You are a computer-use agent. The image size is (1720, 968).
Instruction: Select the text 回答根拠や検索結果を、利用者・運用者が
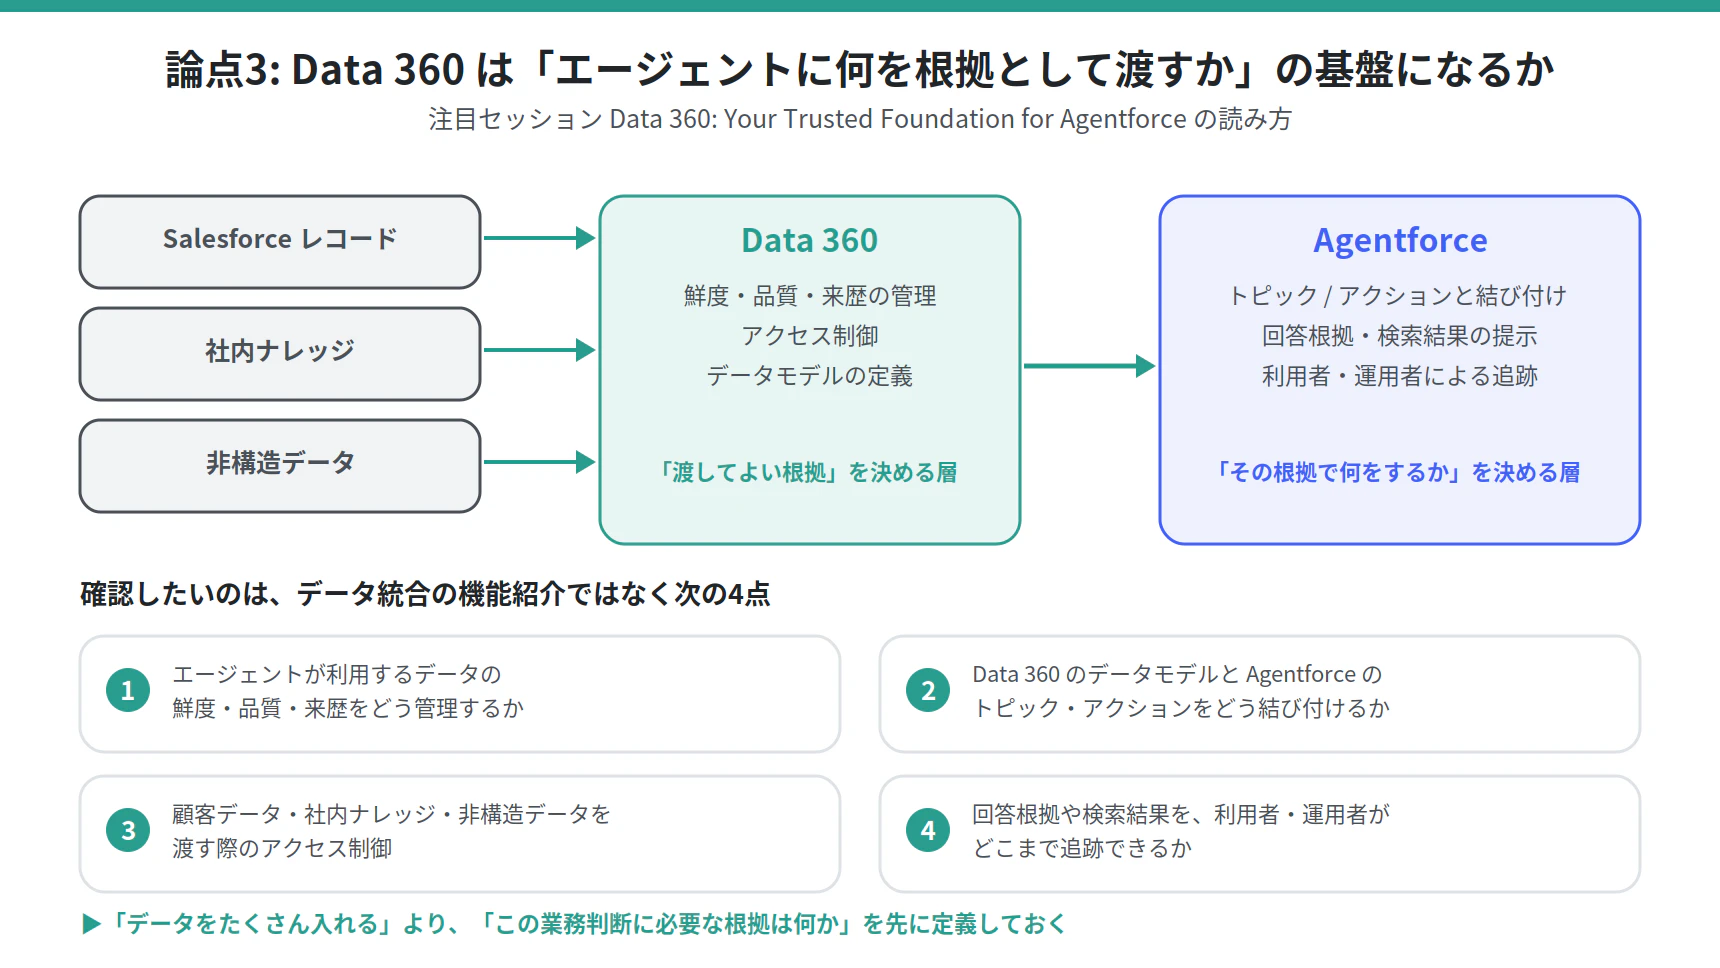[1181, 814]
